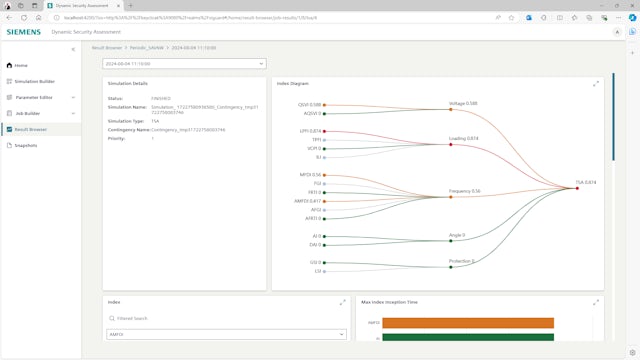Click Result Browser breadcrumb link

point(107,48)
